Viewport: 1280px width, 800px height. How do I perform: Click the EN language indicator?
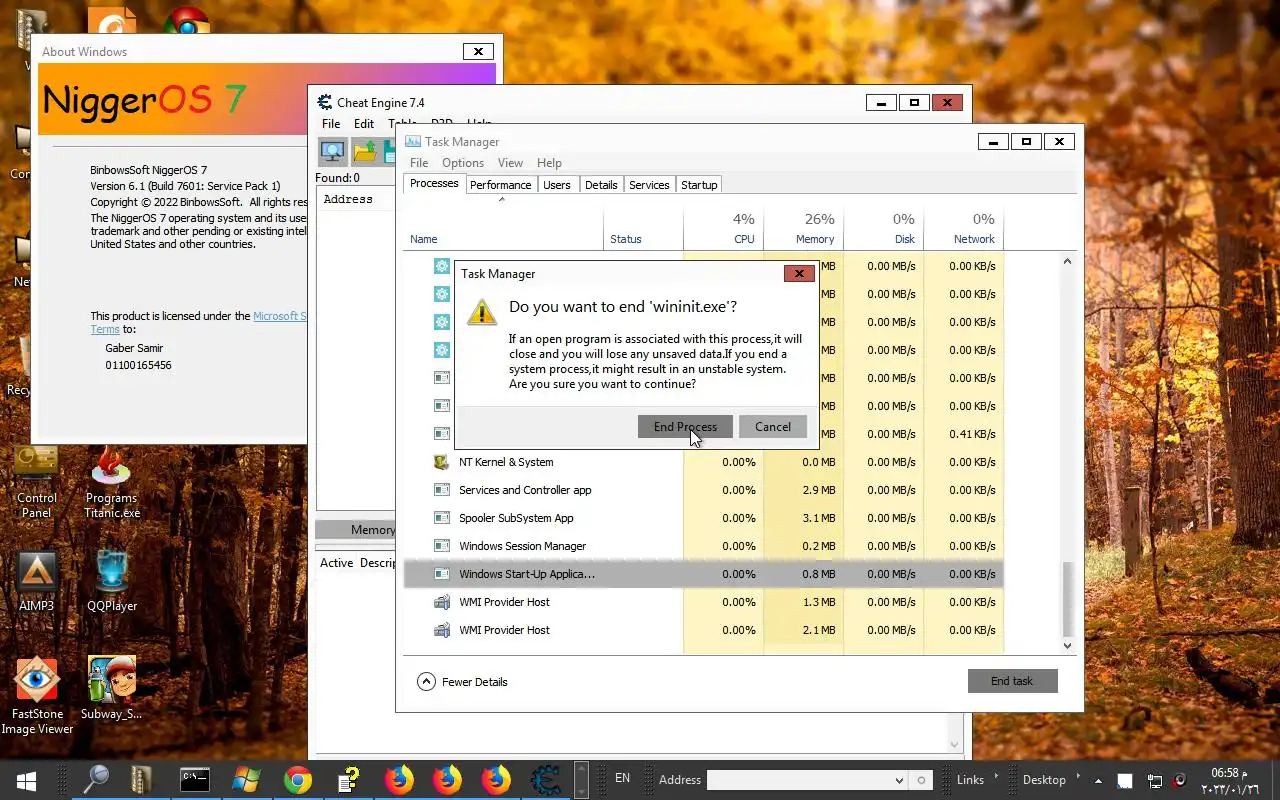622,778
